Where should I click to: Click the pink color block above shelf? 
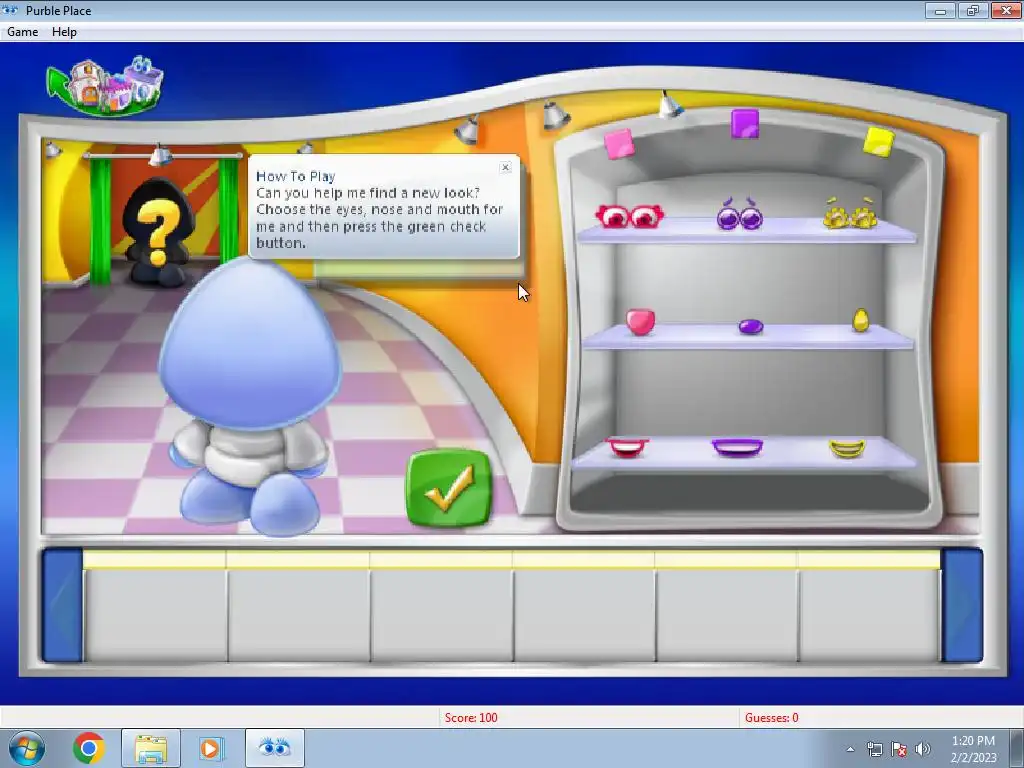click(x=618, y=144)
